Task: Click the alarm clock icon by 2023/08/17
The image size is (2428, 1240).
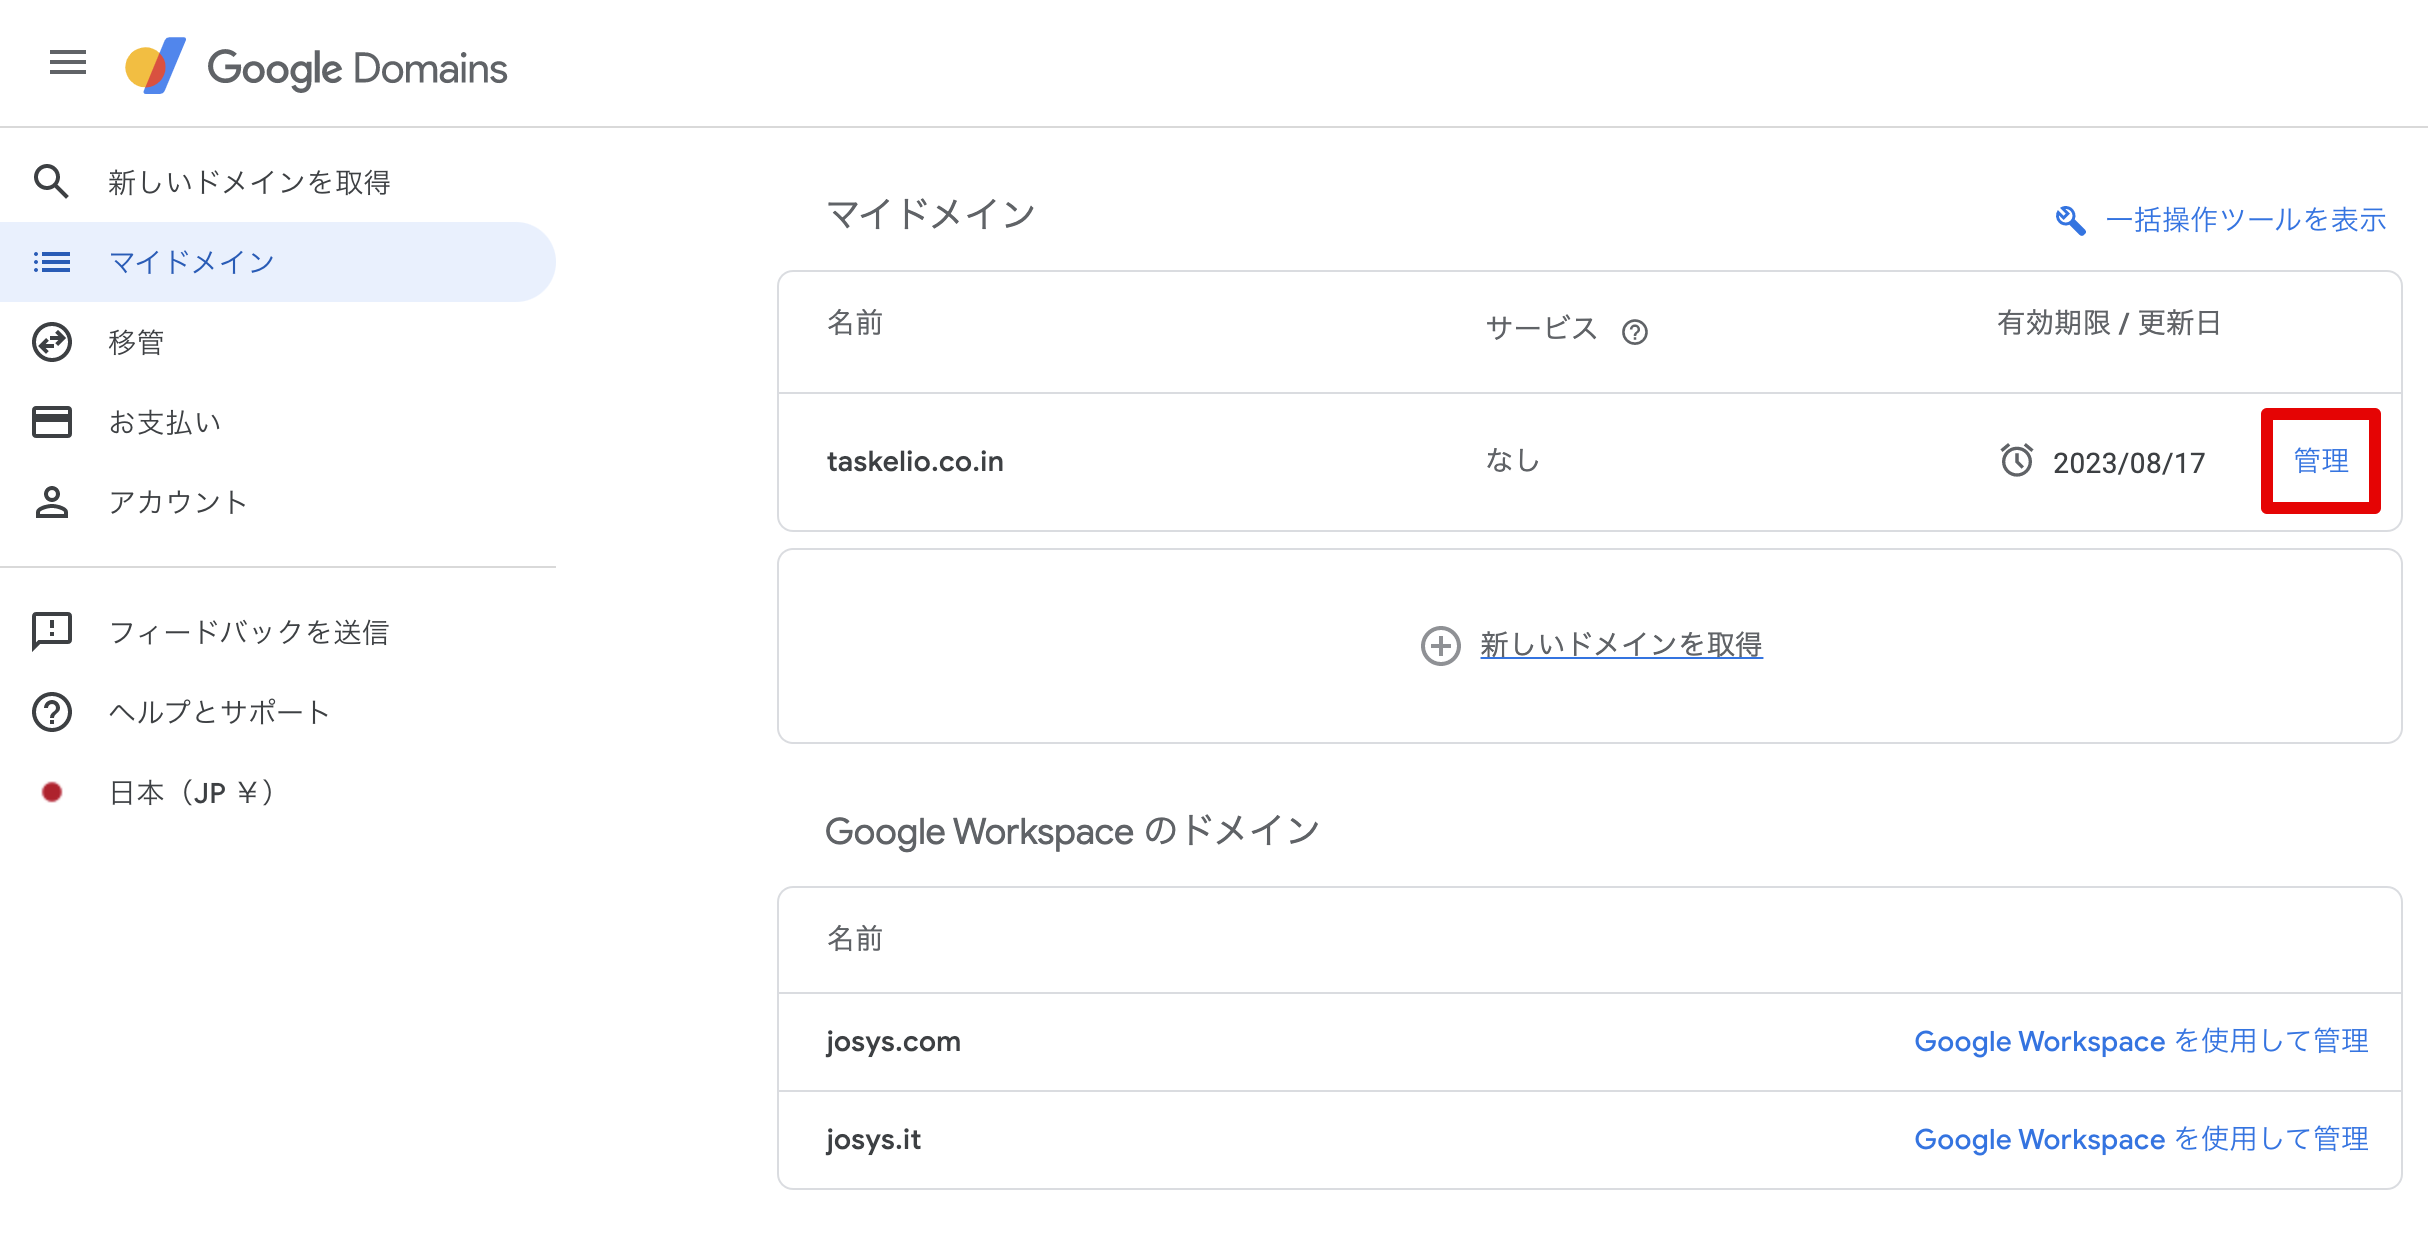Action: [2016, 460]
